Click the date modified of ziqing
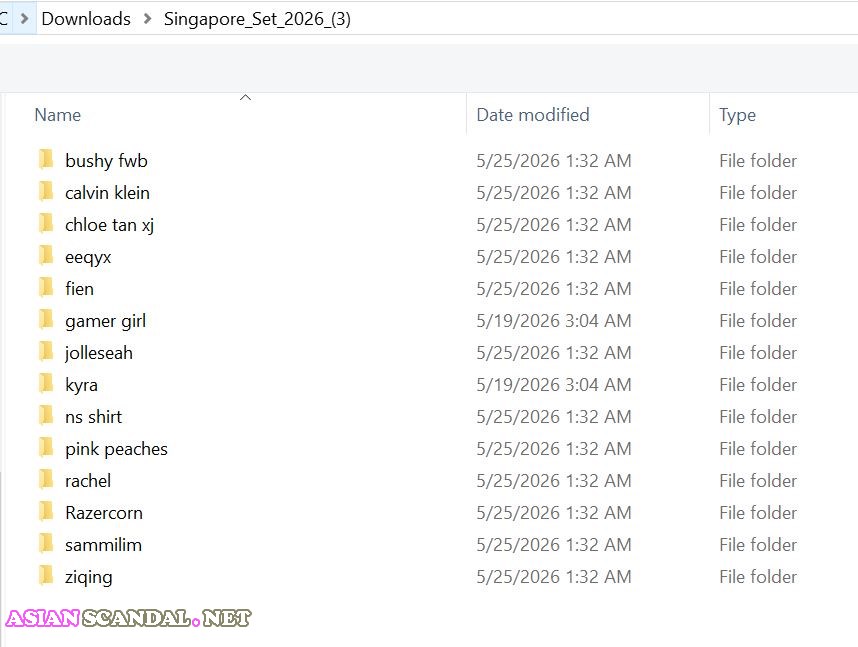858x647 pixels. (x=554, y=577)
